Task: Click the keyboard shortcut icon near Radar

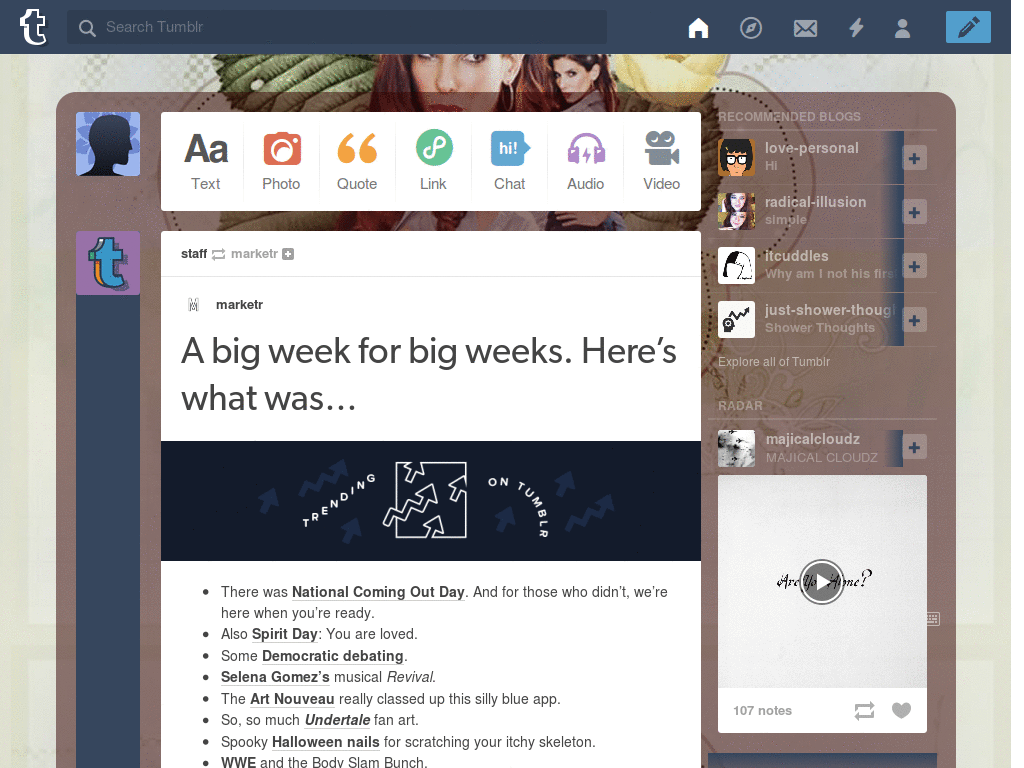Action: coord(933,618)
